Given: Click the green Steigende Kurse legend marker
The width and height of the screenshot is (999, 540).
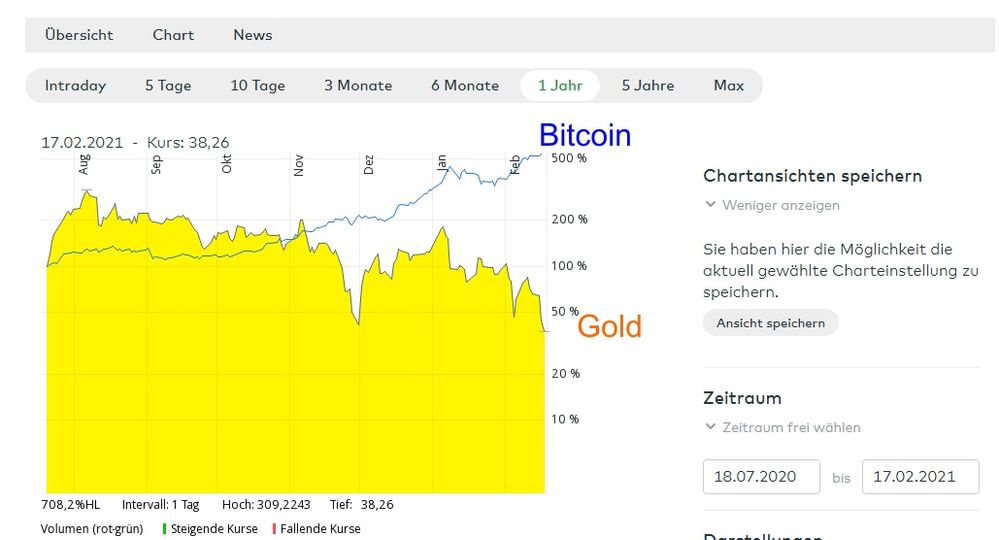Looking at the screenshot, I should tap(164, 529).
